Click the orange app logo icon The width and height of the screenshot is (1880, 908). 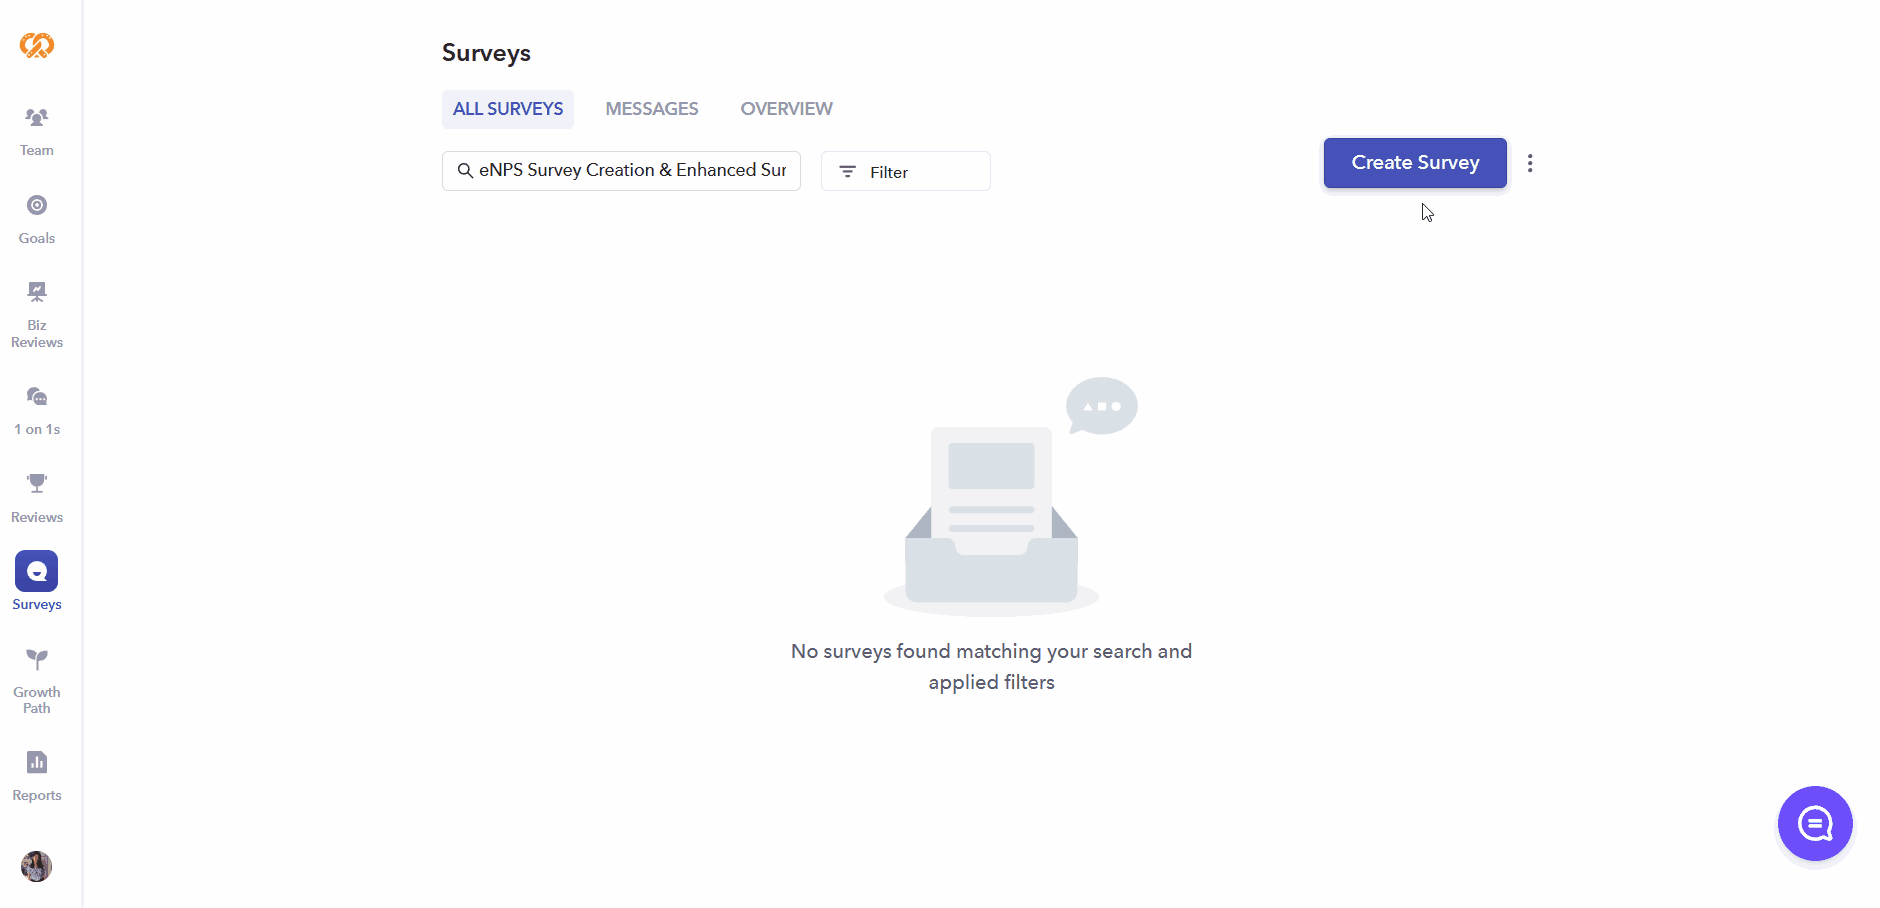click(x=37, y=45)
